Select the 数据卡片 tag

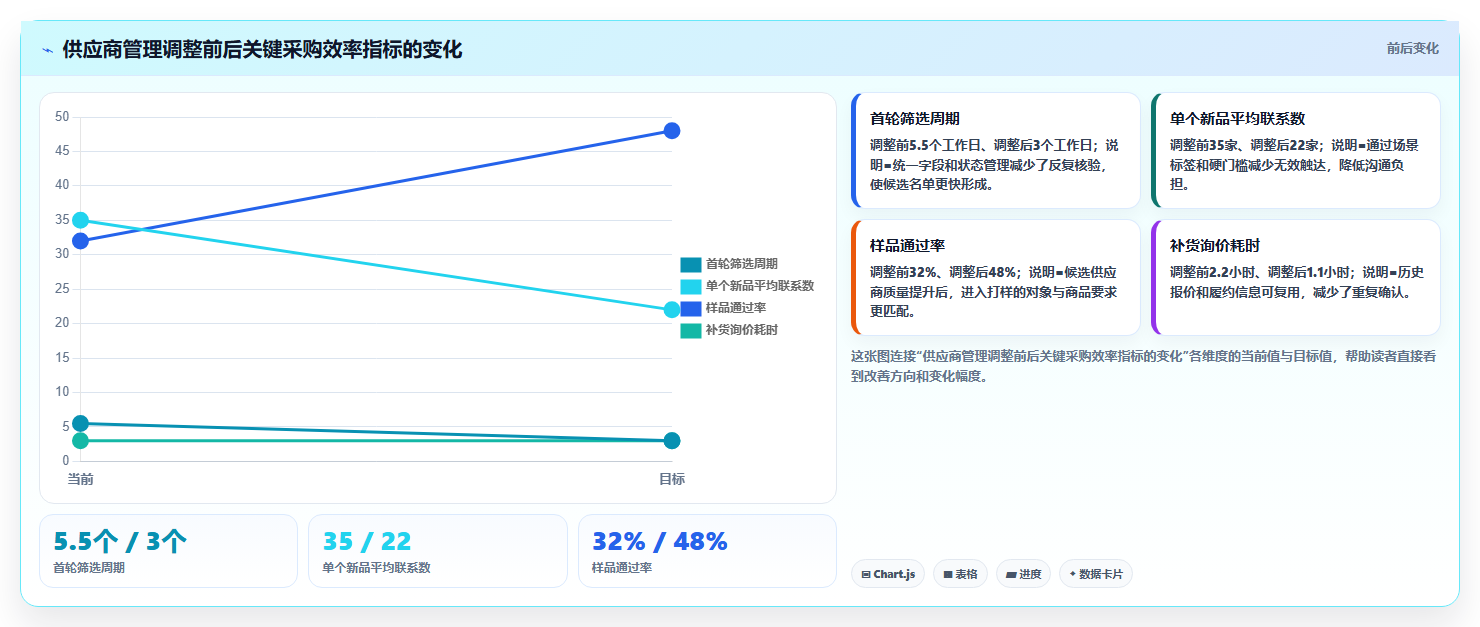tap(1095, 574)
